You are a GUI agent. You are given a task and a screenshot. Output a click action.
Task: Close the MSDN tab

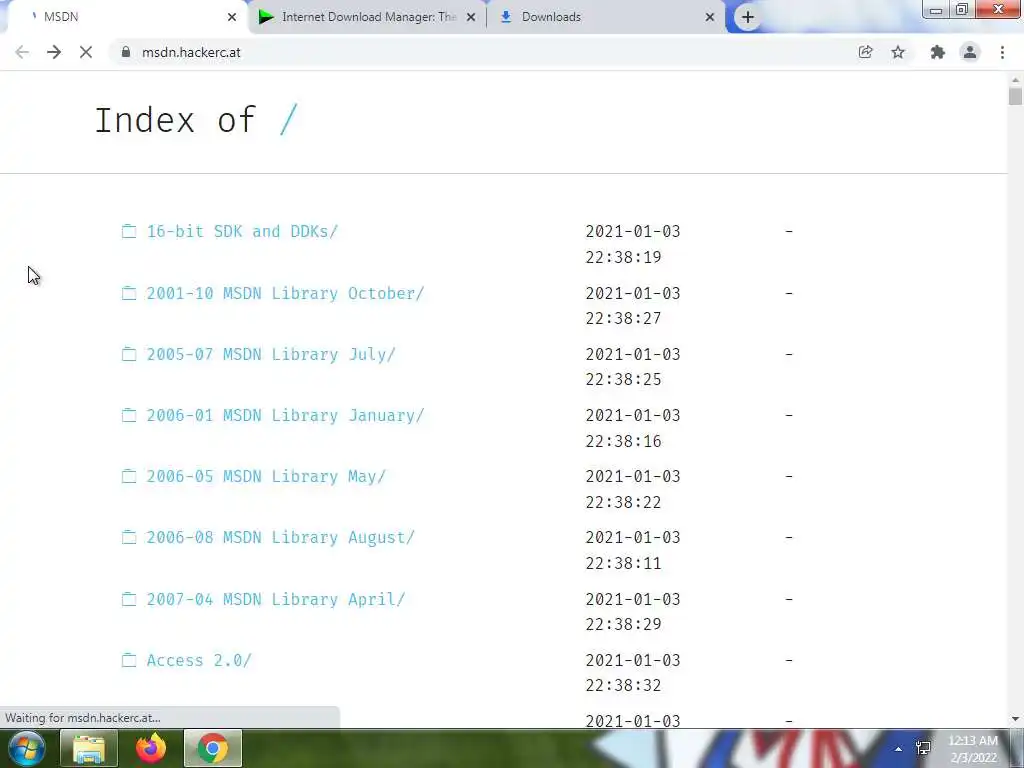tap(232, 17)
